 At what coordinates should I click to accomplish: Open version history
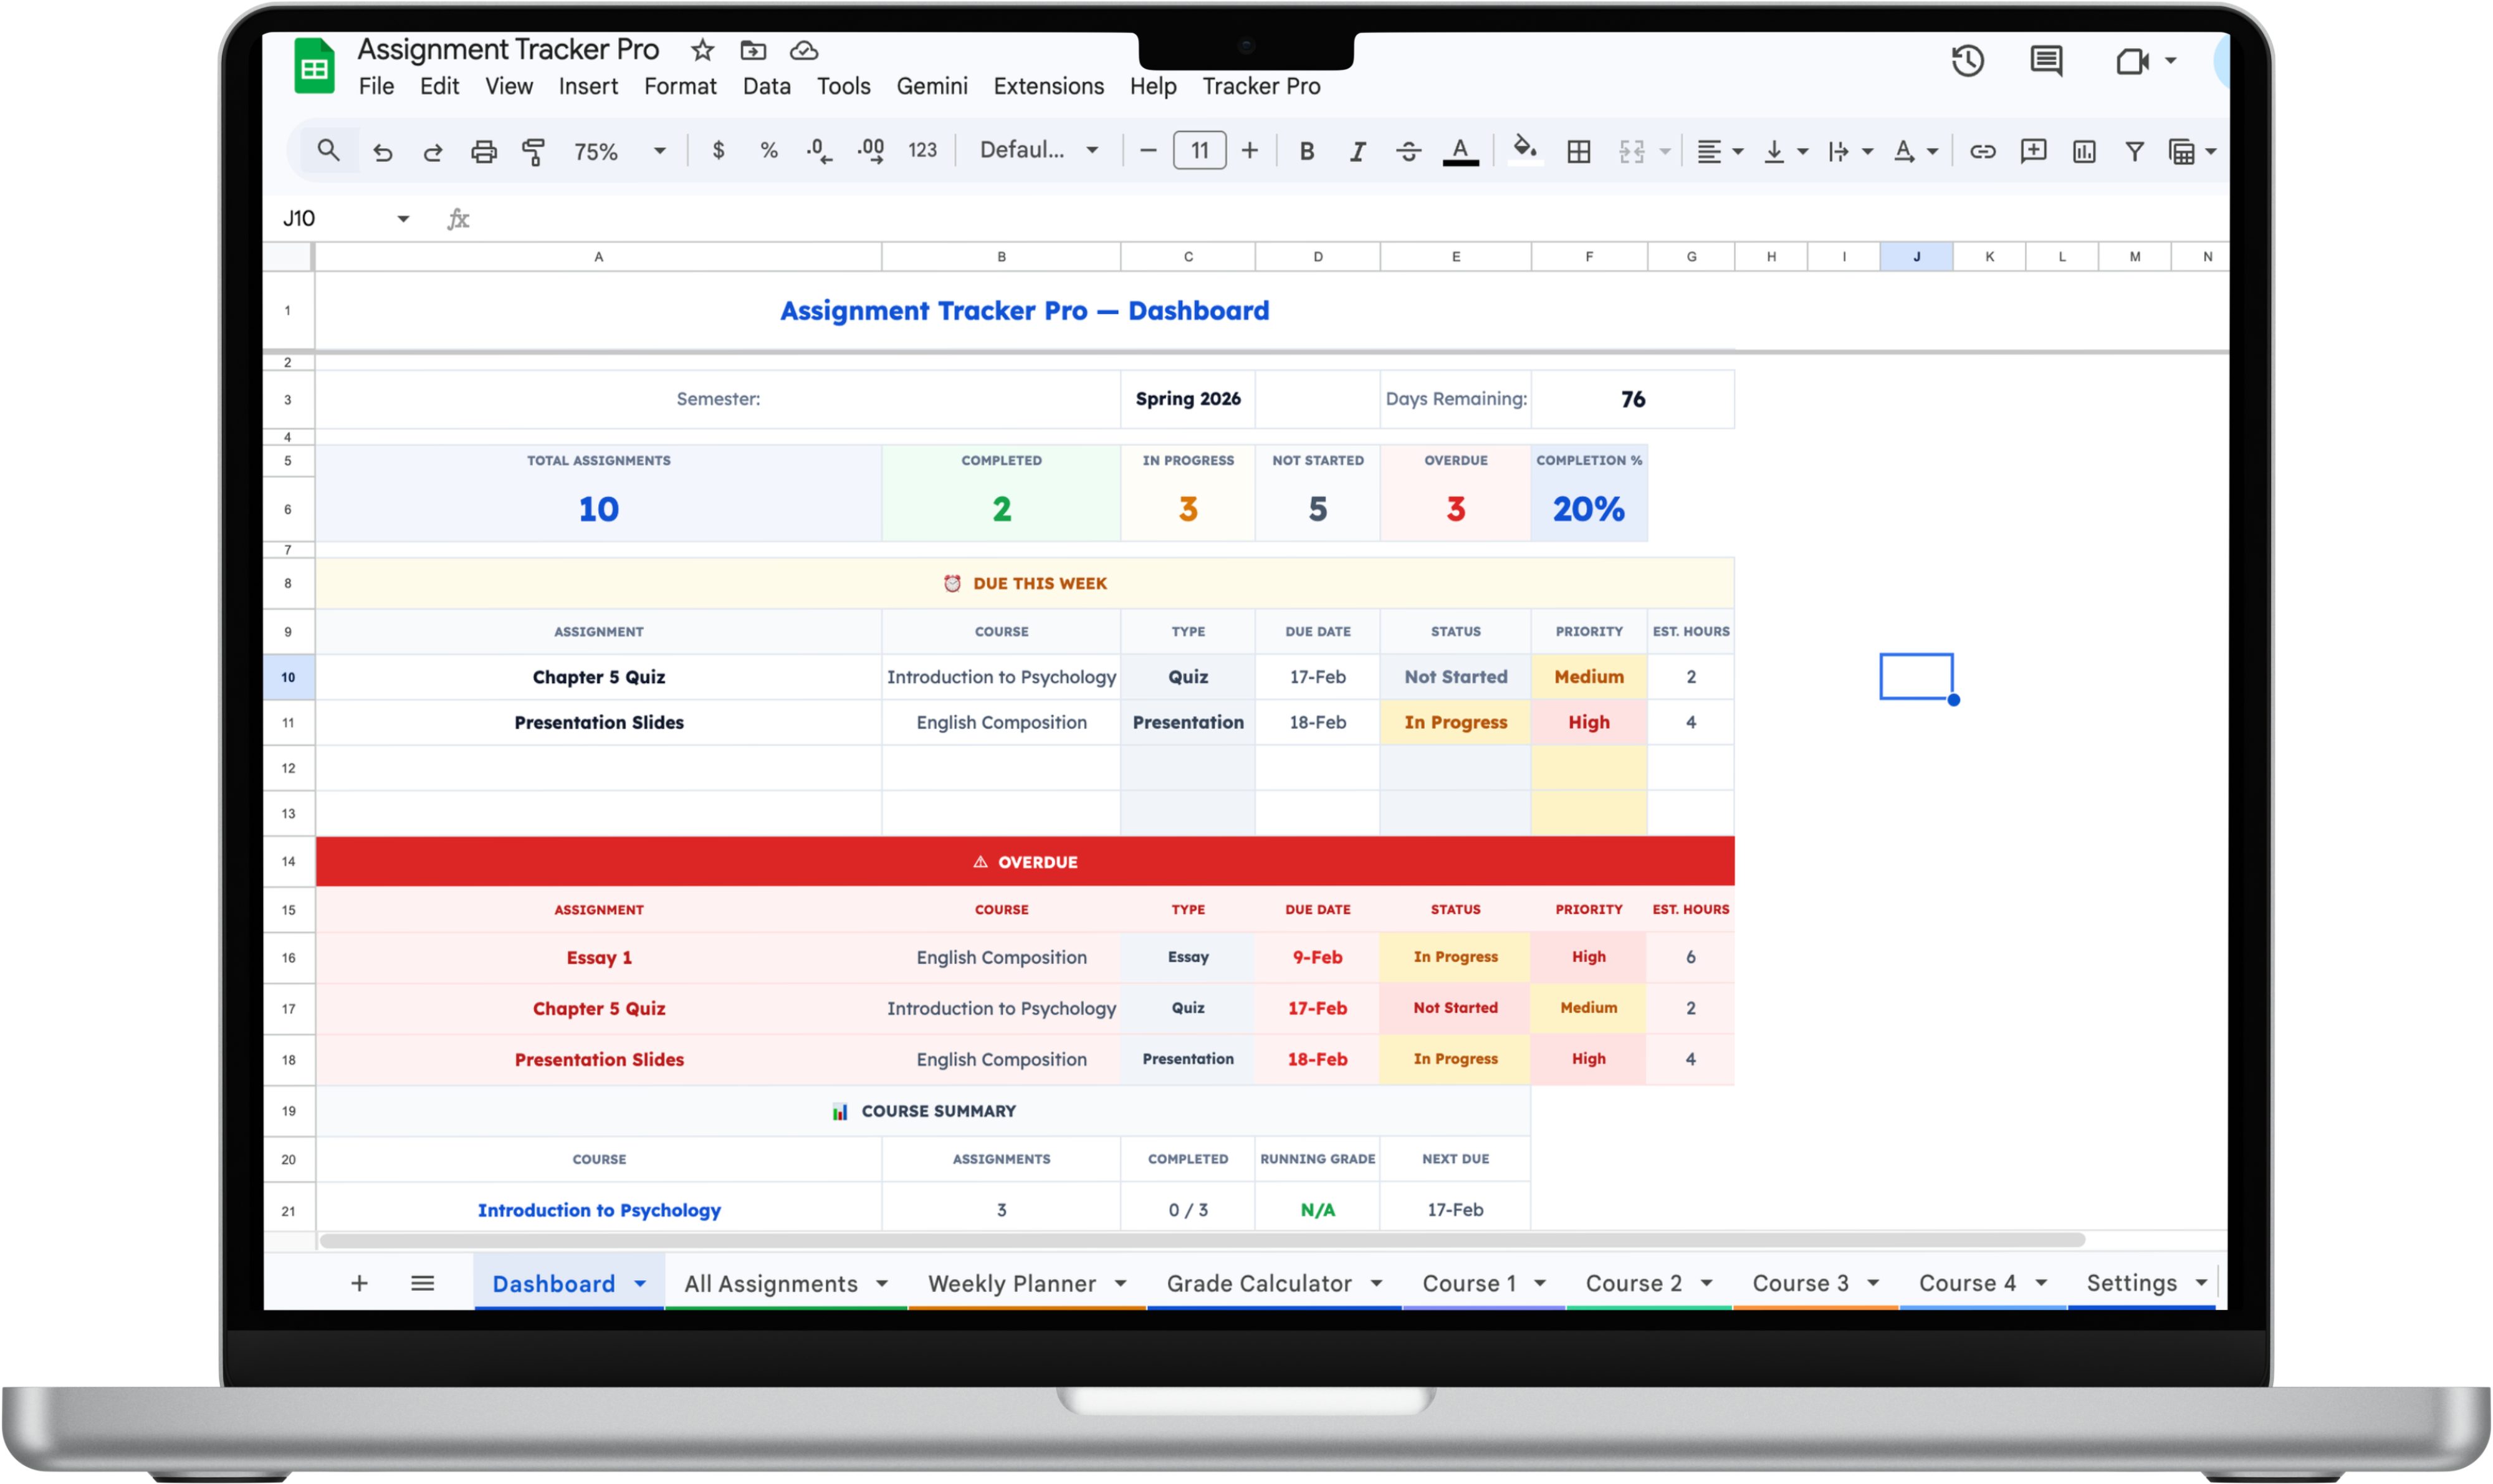pos(1967,62)
